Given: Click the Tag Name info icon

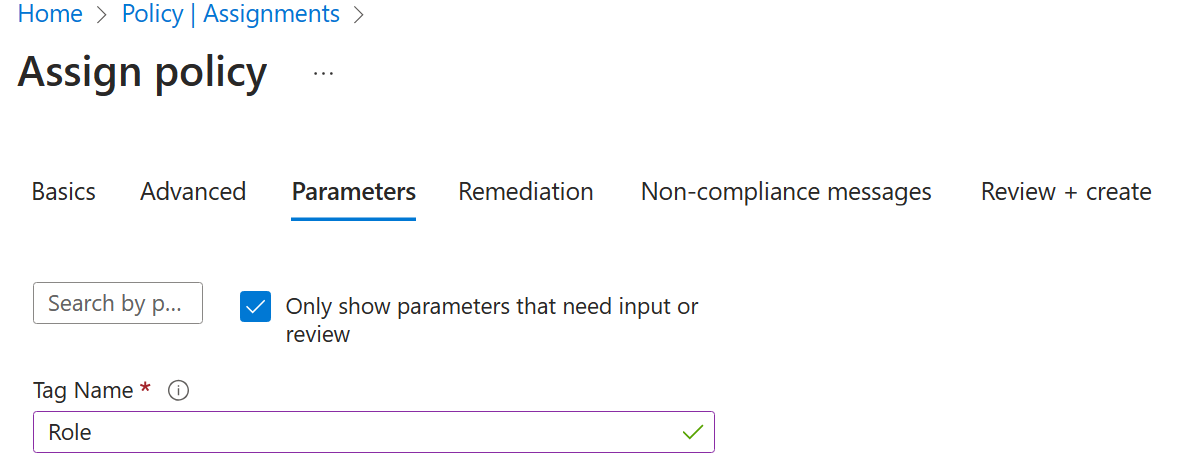Looking at the screenshot, I should (178, 391).
